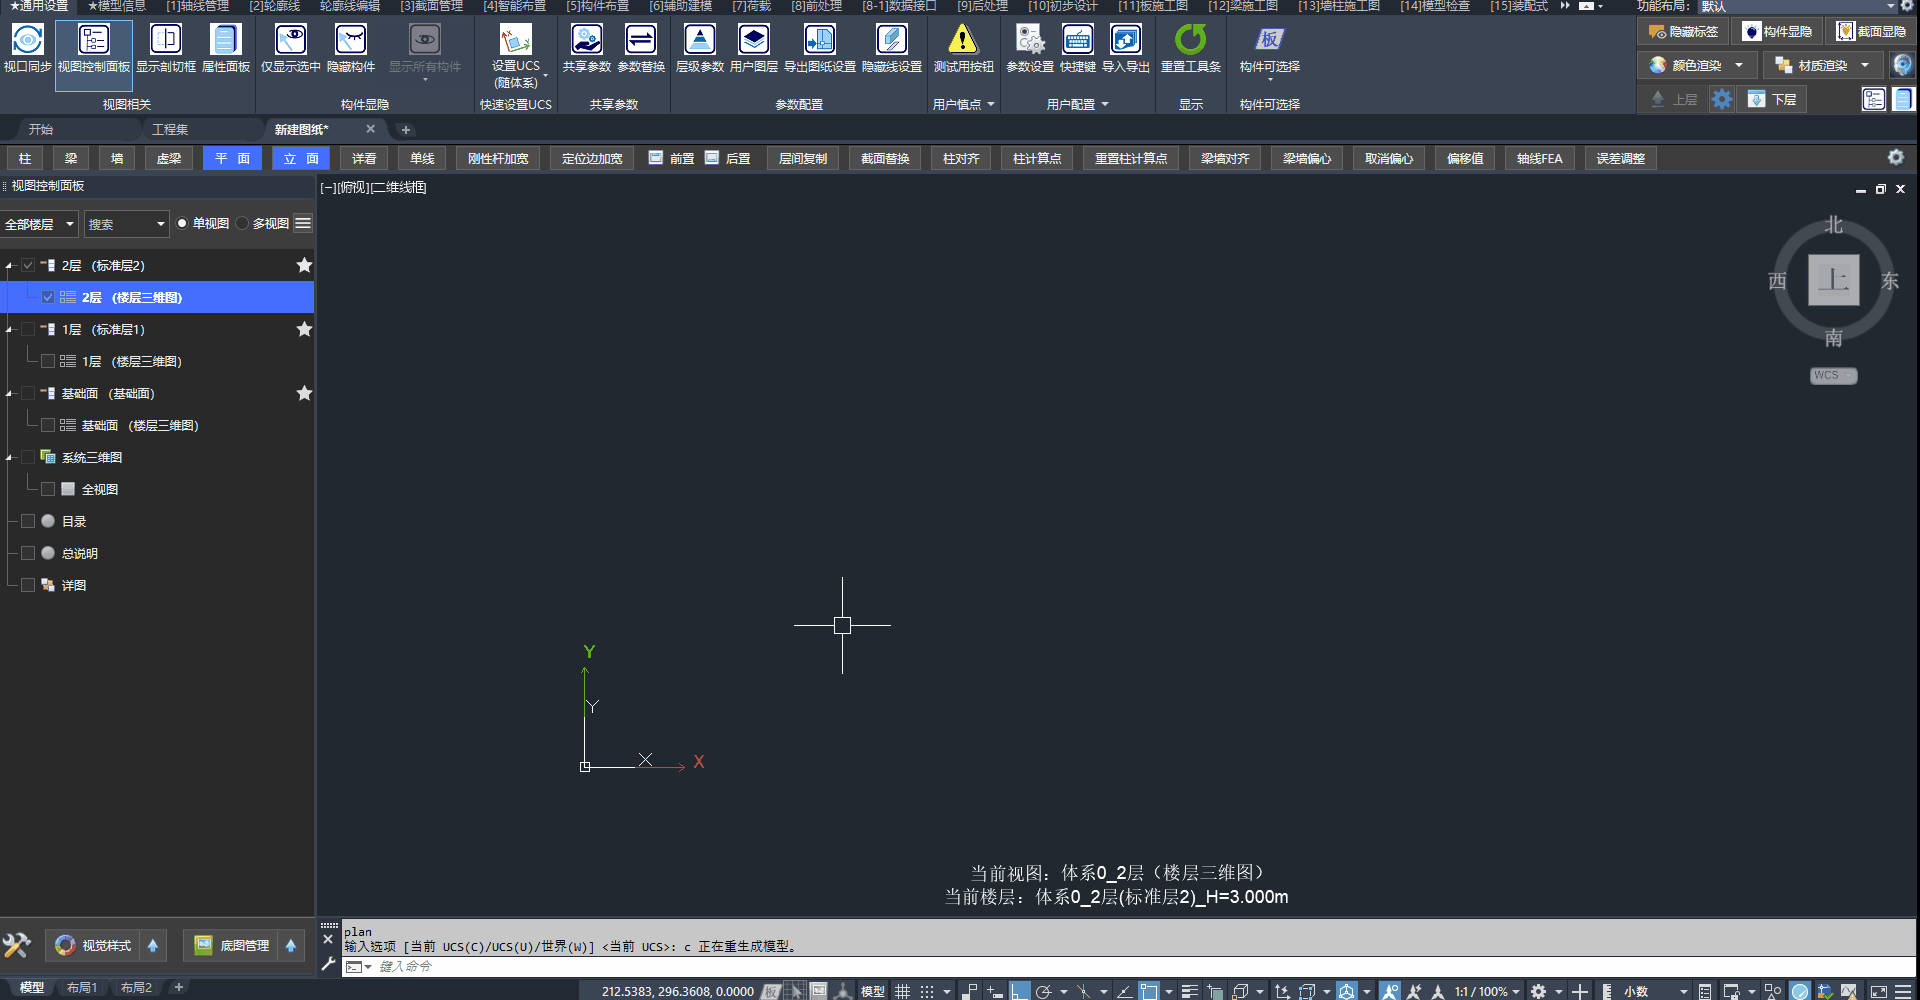Click the 显示剖切框 section box icon
Screen dimensions: 1920x1000
166,40
